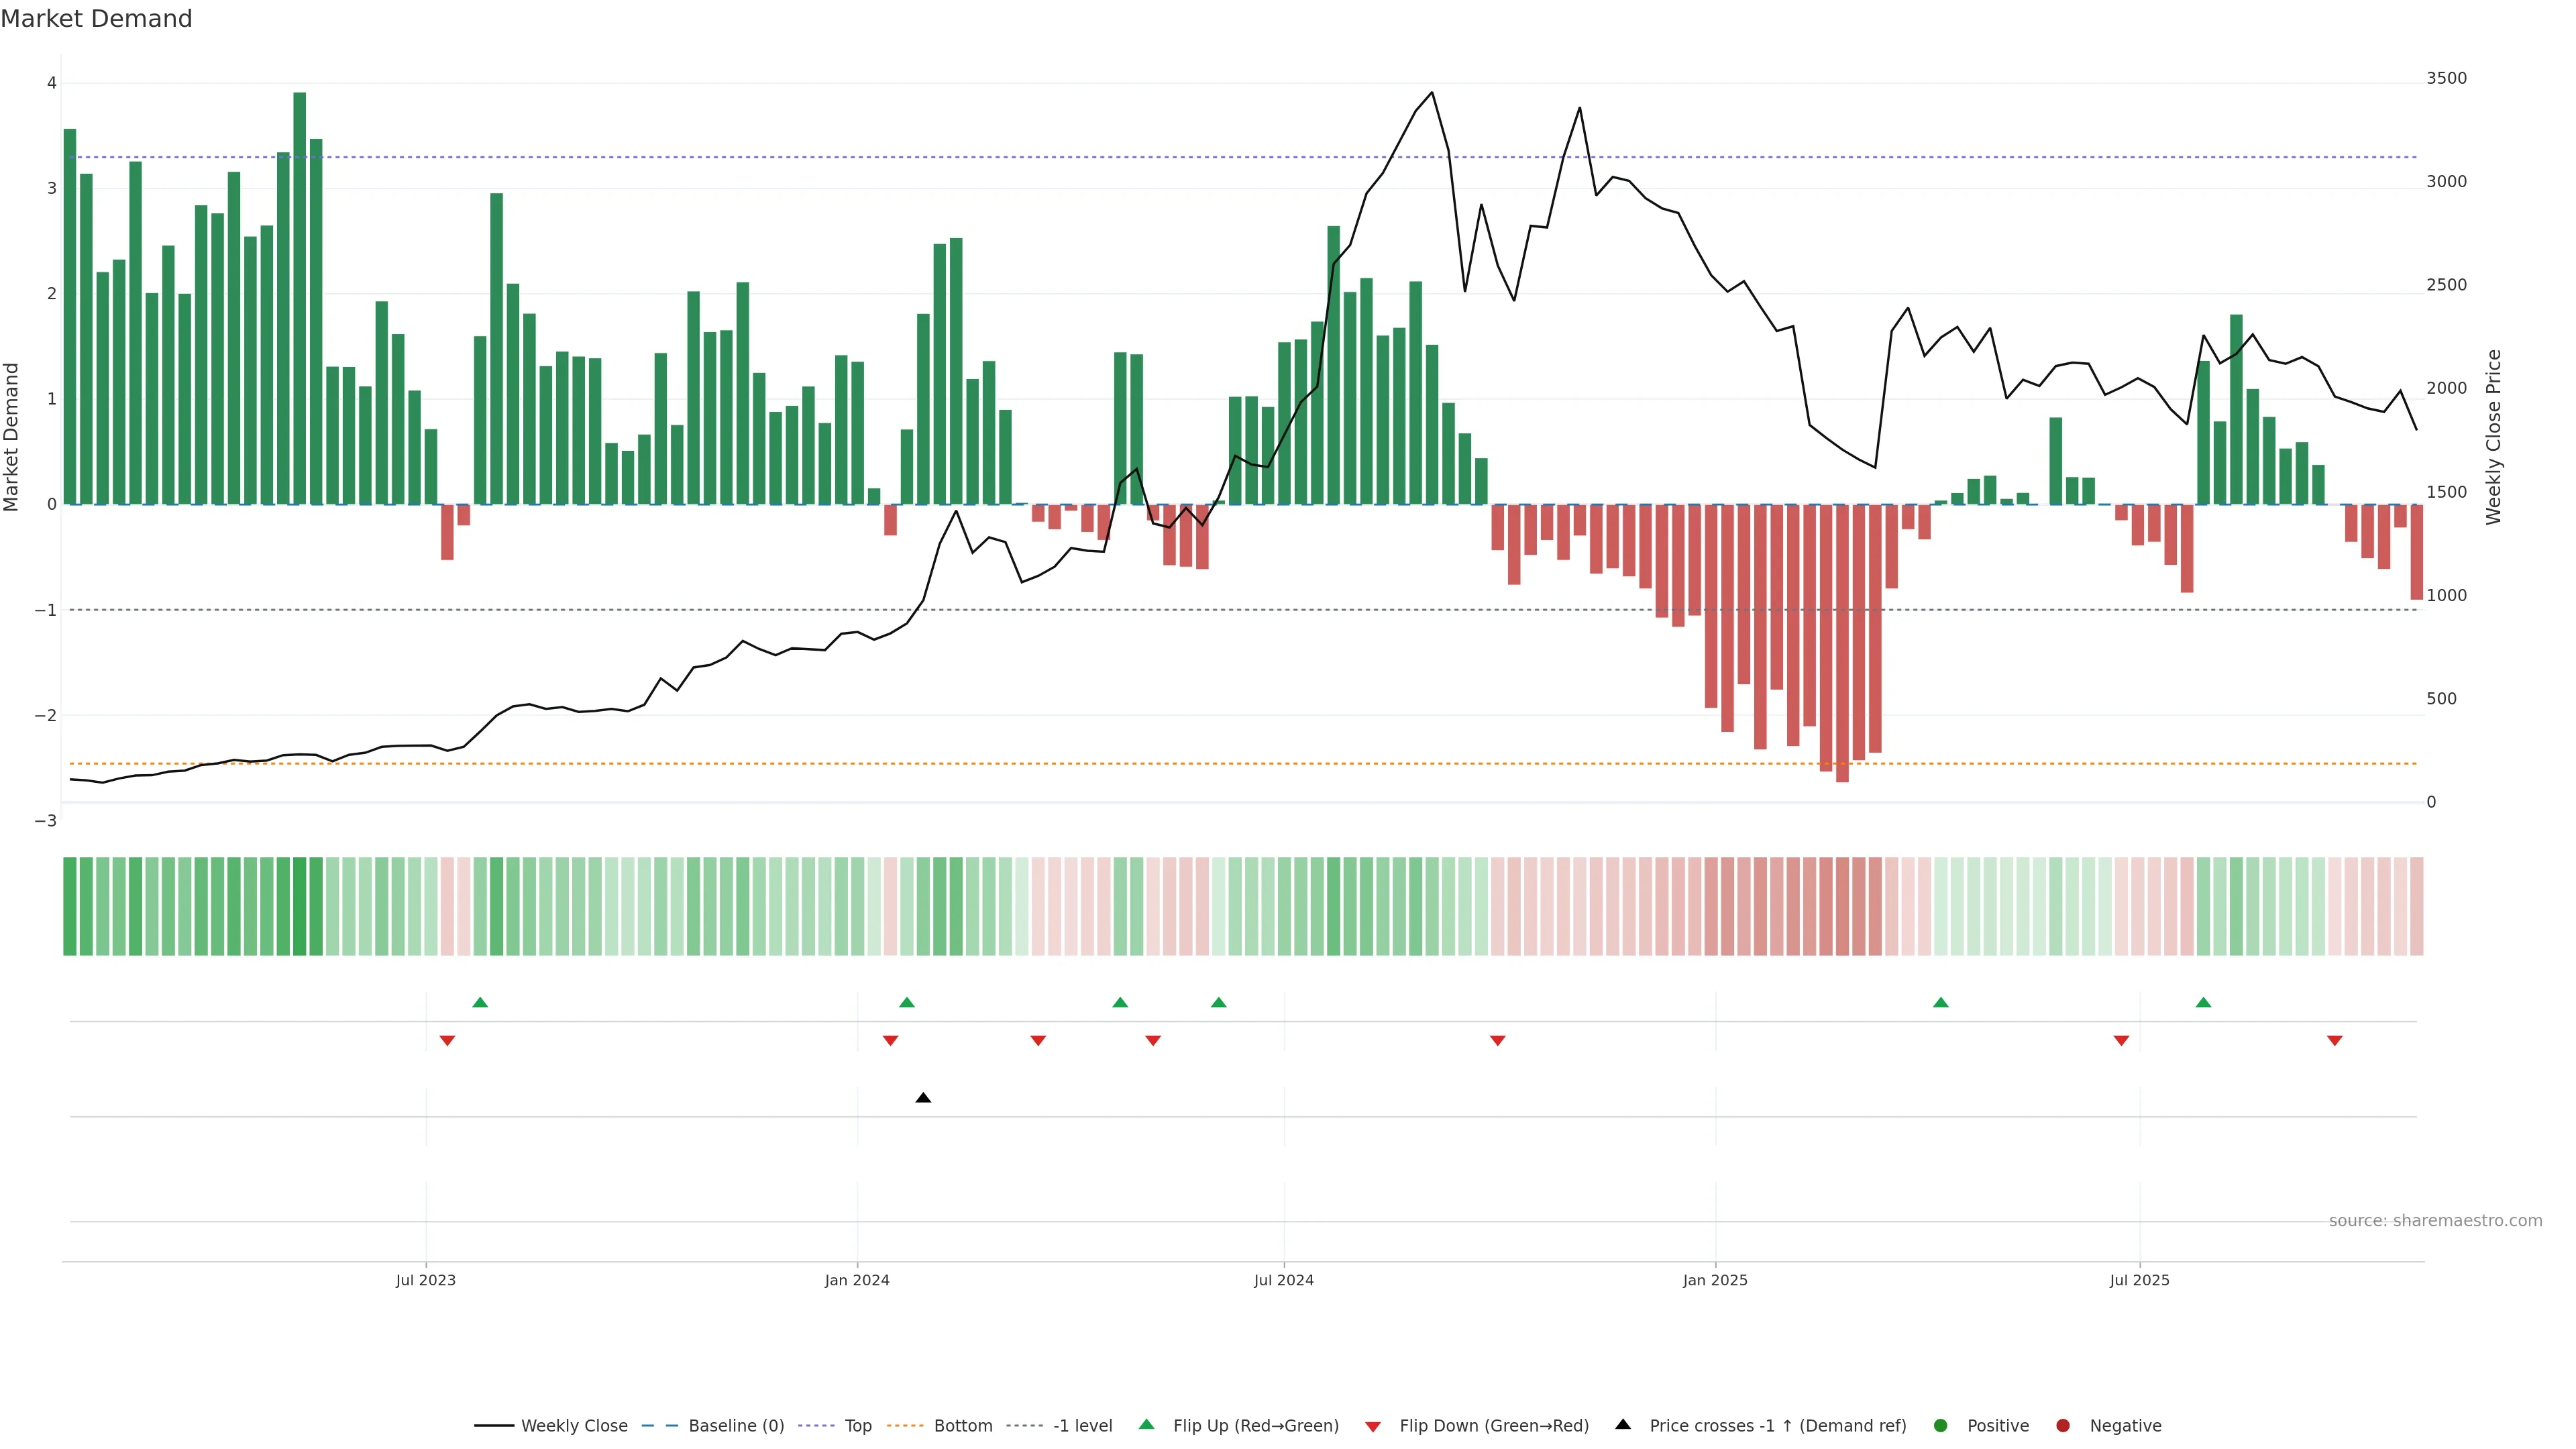Click the last red flip-down triangle marker
This screenshot has height=1449, width=2576.
coord(2334,1041)
